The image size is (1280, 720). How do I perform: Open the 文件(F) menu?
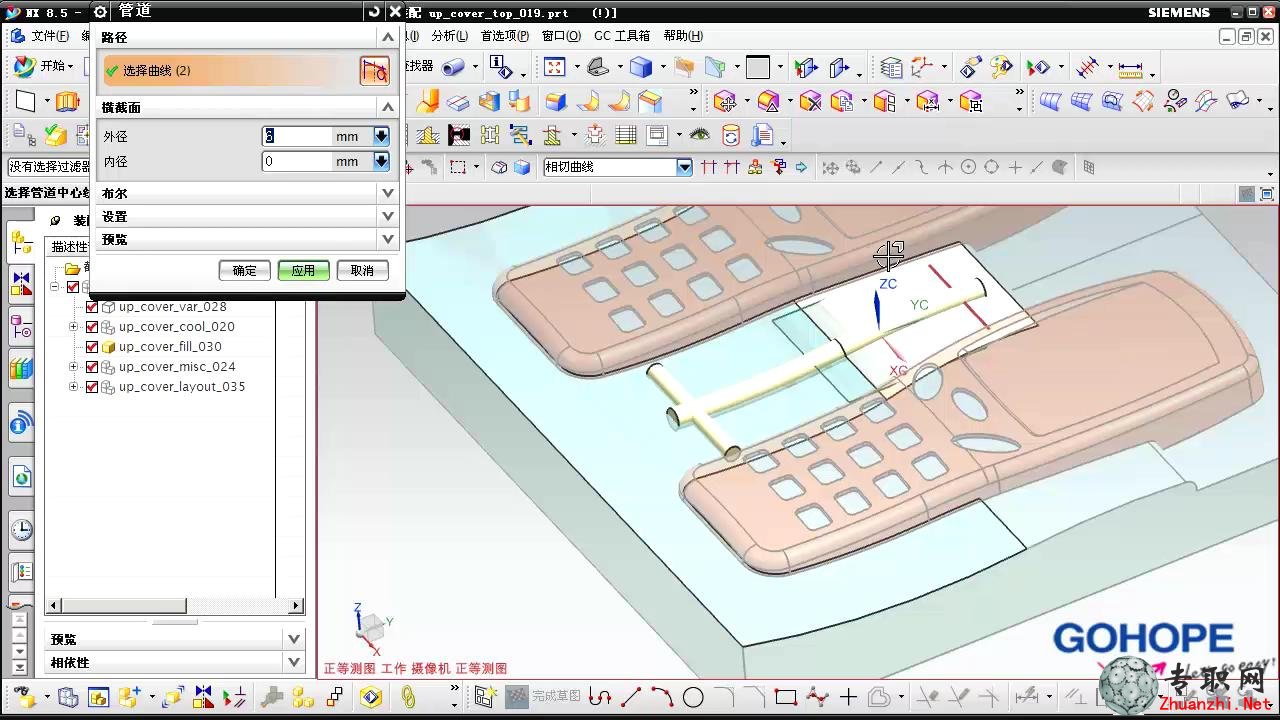[50, 36]
